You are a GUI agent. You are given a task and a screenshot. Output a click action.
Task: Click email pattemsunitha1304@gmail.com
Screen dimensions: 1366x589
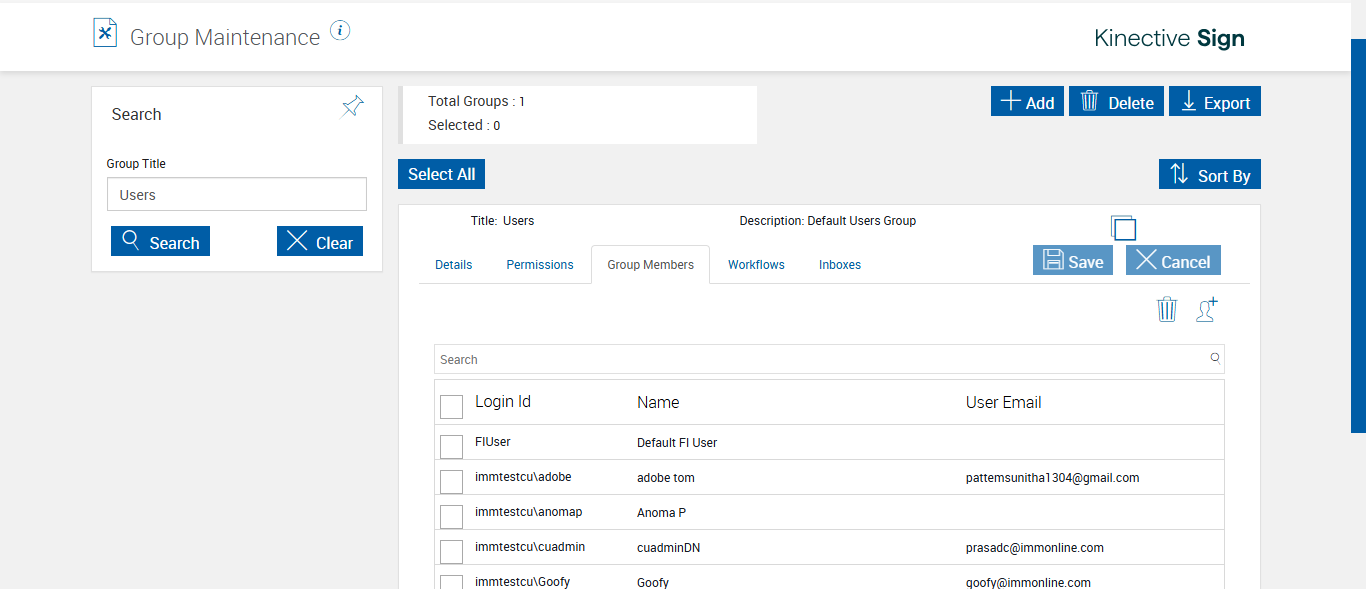[1053, 478]
